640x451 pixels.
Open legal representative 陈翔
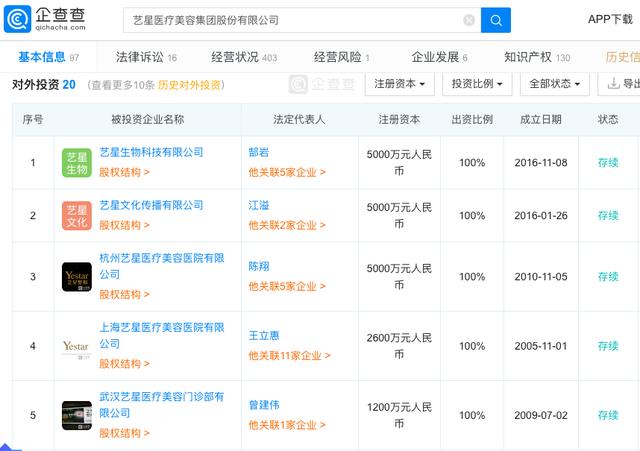[x=259, y=267]
